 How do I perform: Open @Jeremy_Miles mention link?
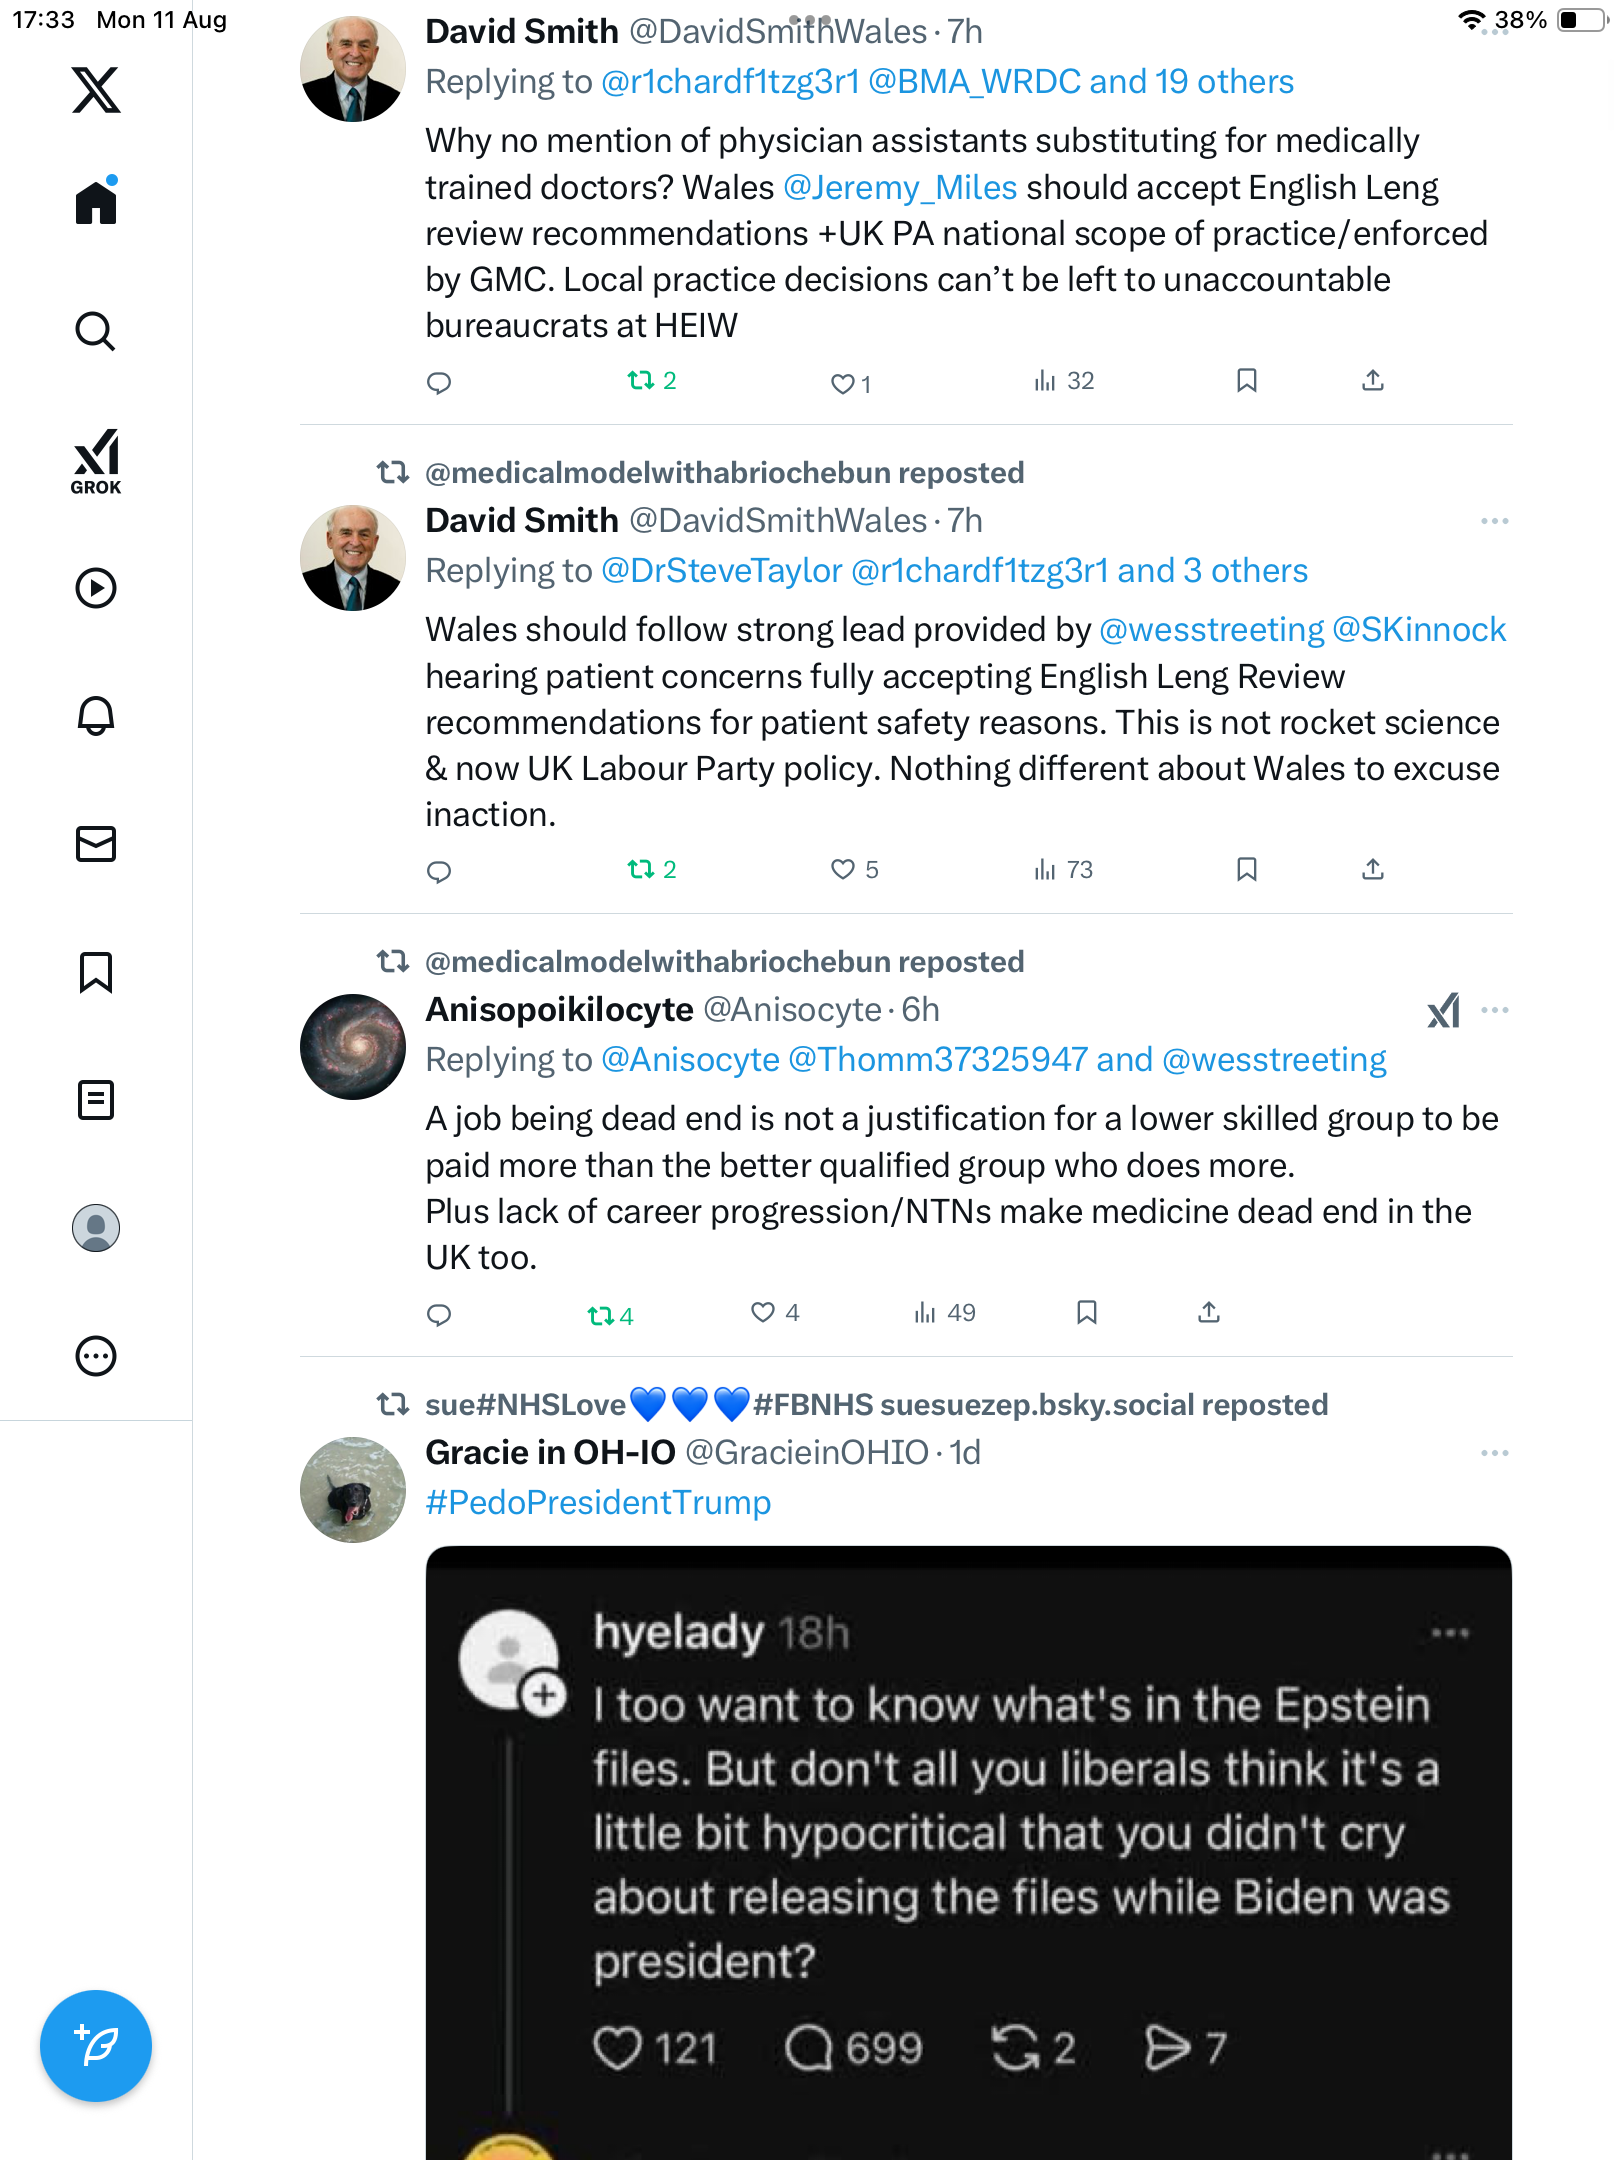tap(899, 188)
